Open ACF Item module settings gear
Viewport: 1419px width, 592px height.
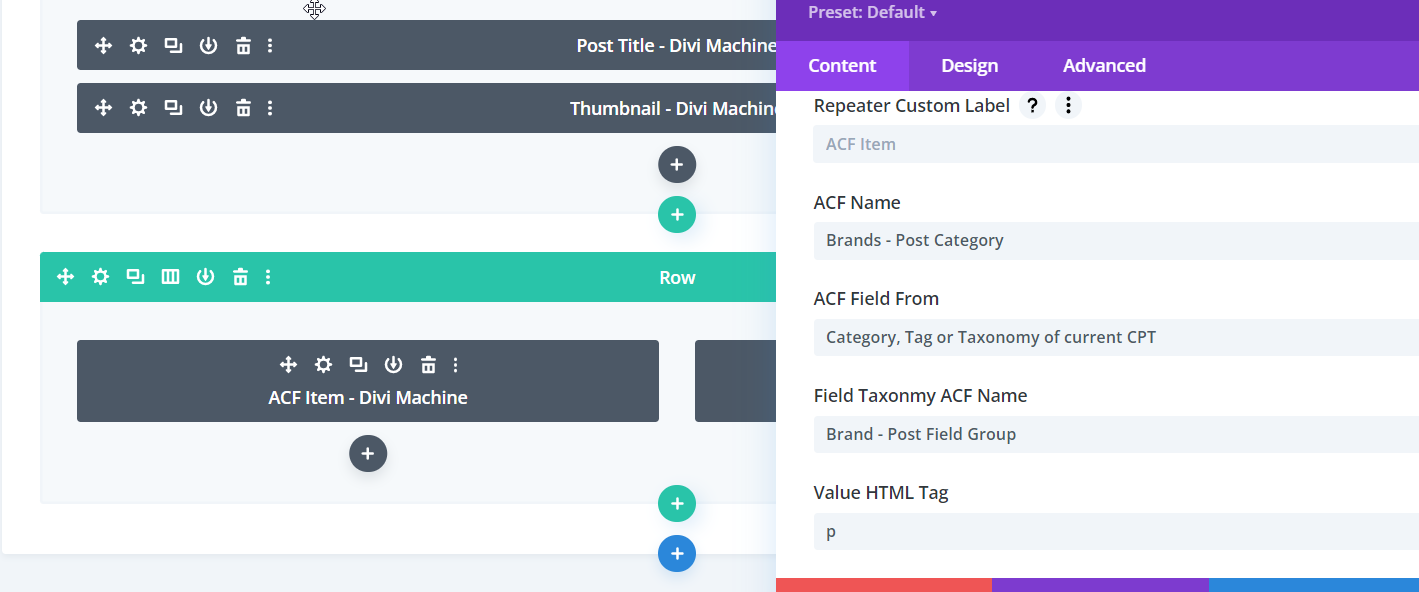pyautogui.click(x=323, y=365)
